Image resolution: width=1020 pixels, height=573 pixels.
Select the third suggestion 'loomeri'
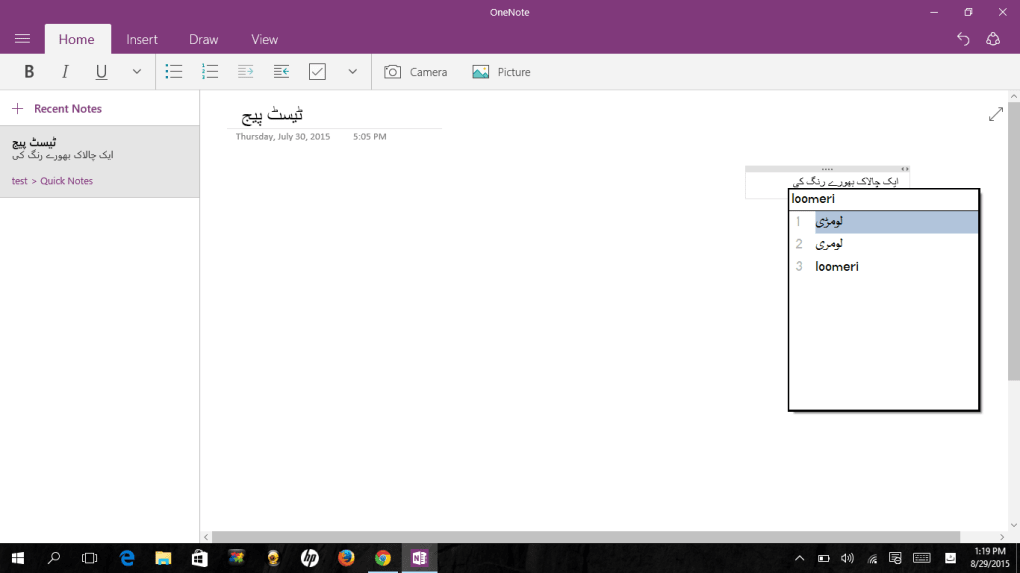coord(837,267)
